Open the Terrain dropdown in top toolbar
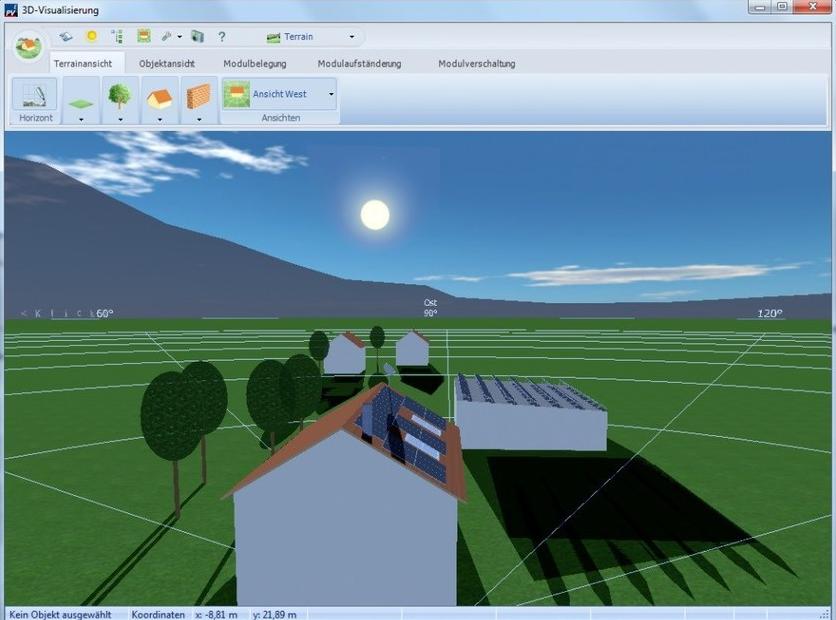The width and height of the screenshot is (836, 620). pos(310,37)
